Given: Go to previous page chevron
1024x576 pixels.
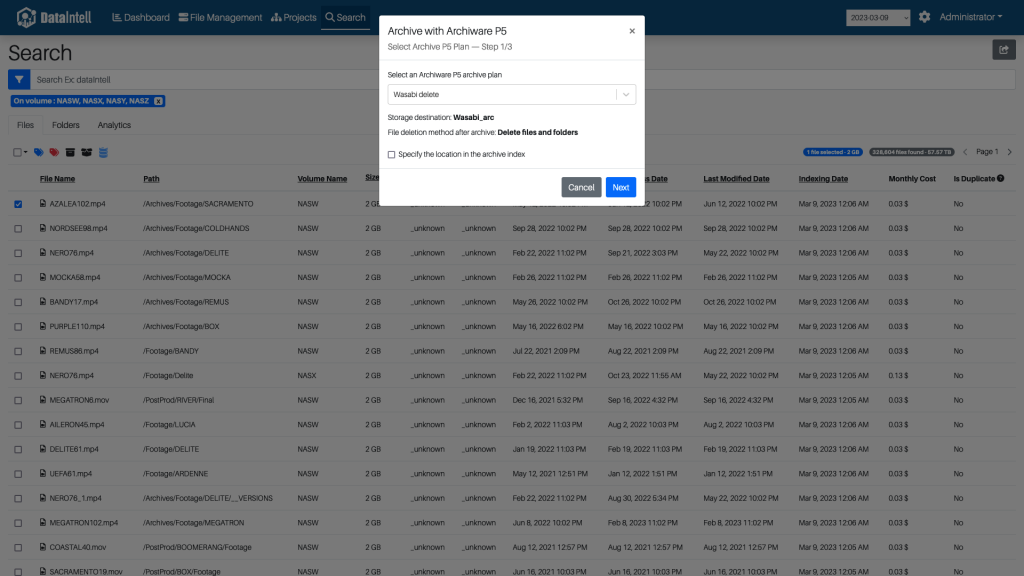Looking at the screenshot, I should pos(965,152).
